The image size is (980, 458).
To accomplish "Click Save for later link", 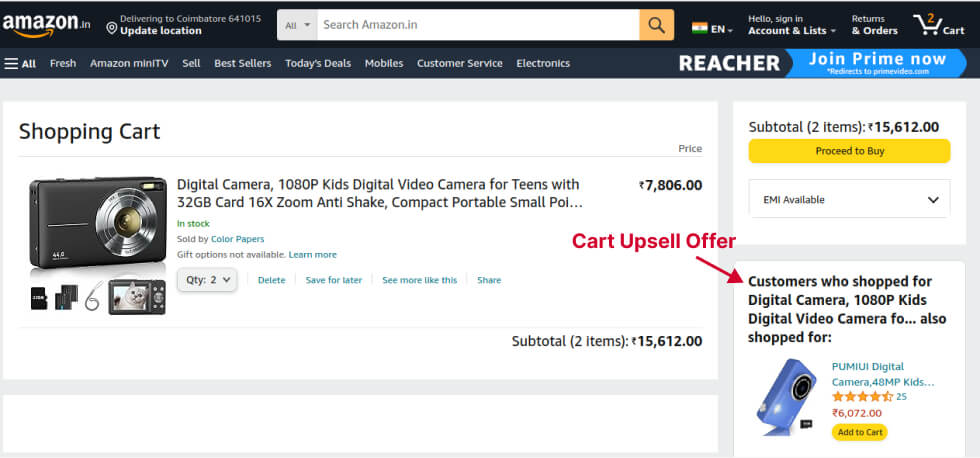I will [x=334, y=280].
